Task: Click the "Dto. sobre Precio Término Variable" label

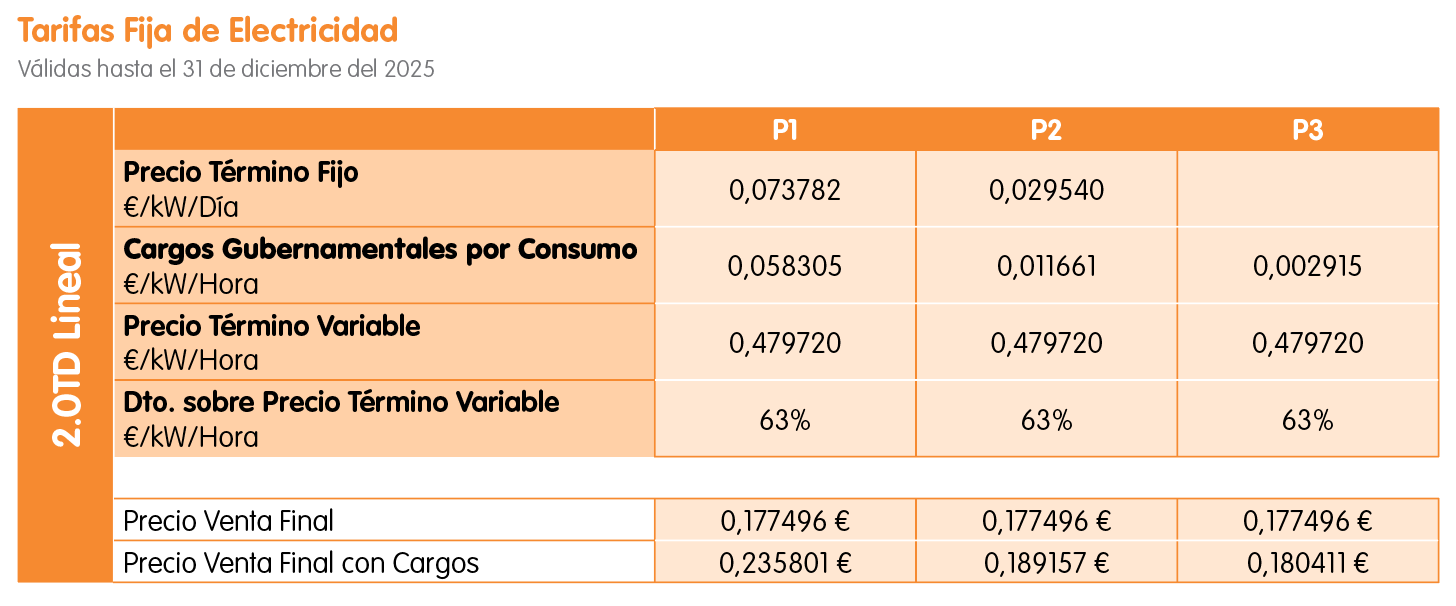Action: tap(341, 403)
